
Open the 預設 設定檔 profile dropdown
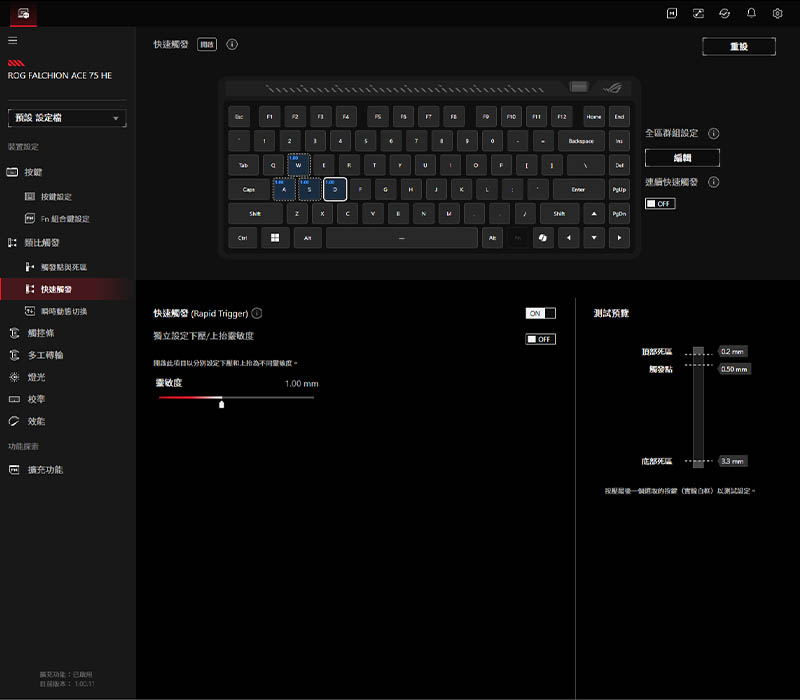[66, 118]
